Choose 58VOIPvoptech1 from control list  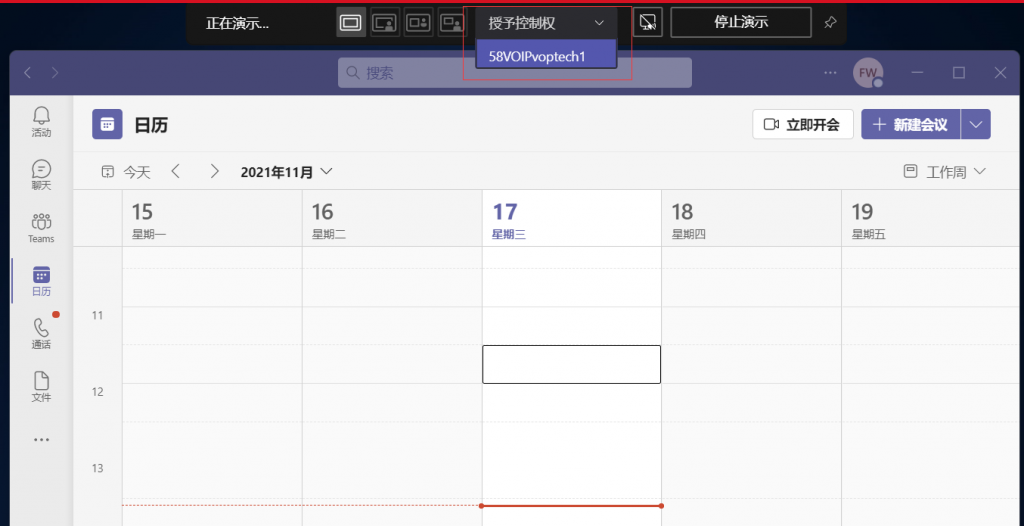pos(547,56)
